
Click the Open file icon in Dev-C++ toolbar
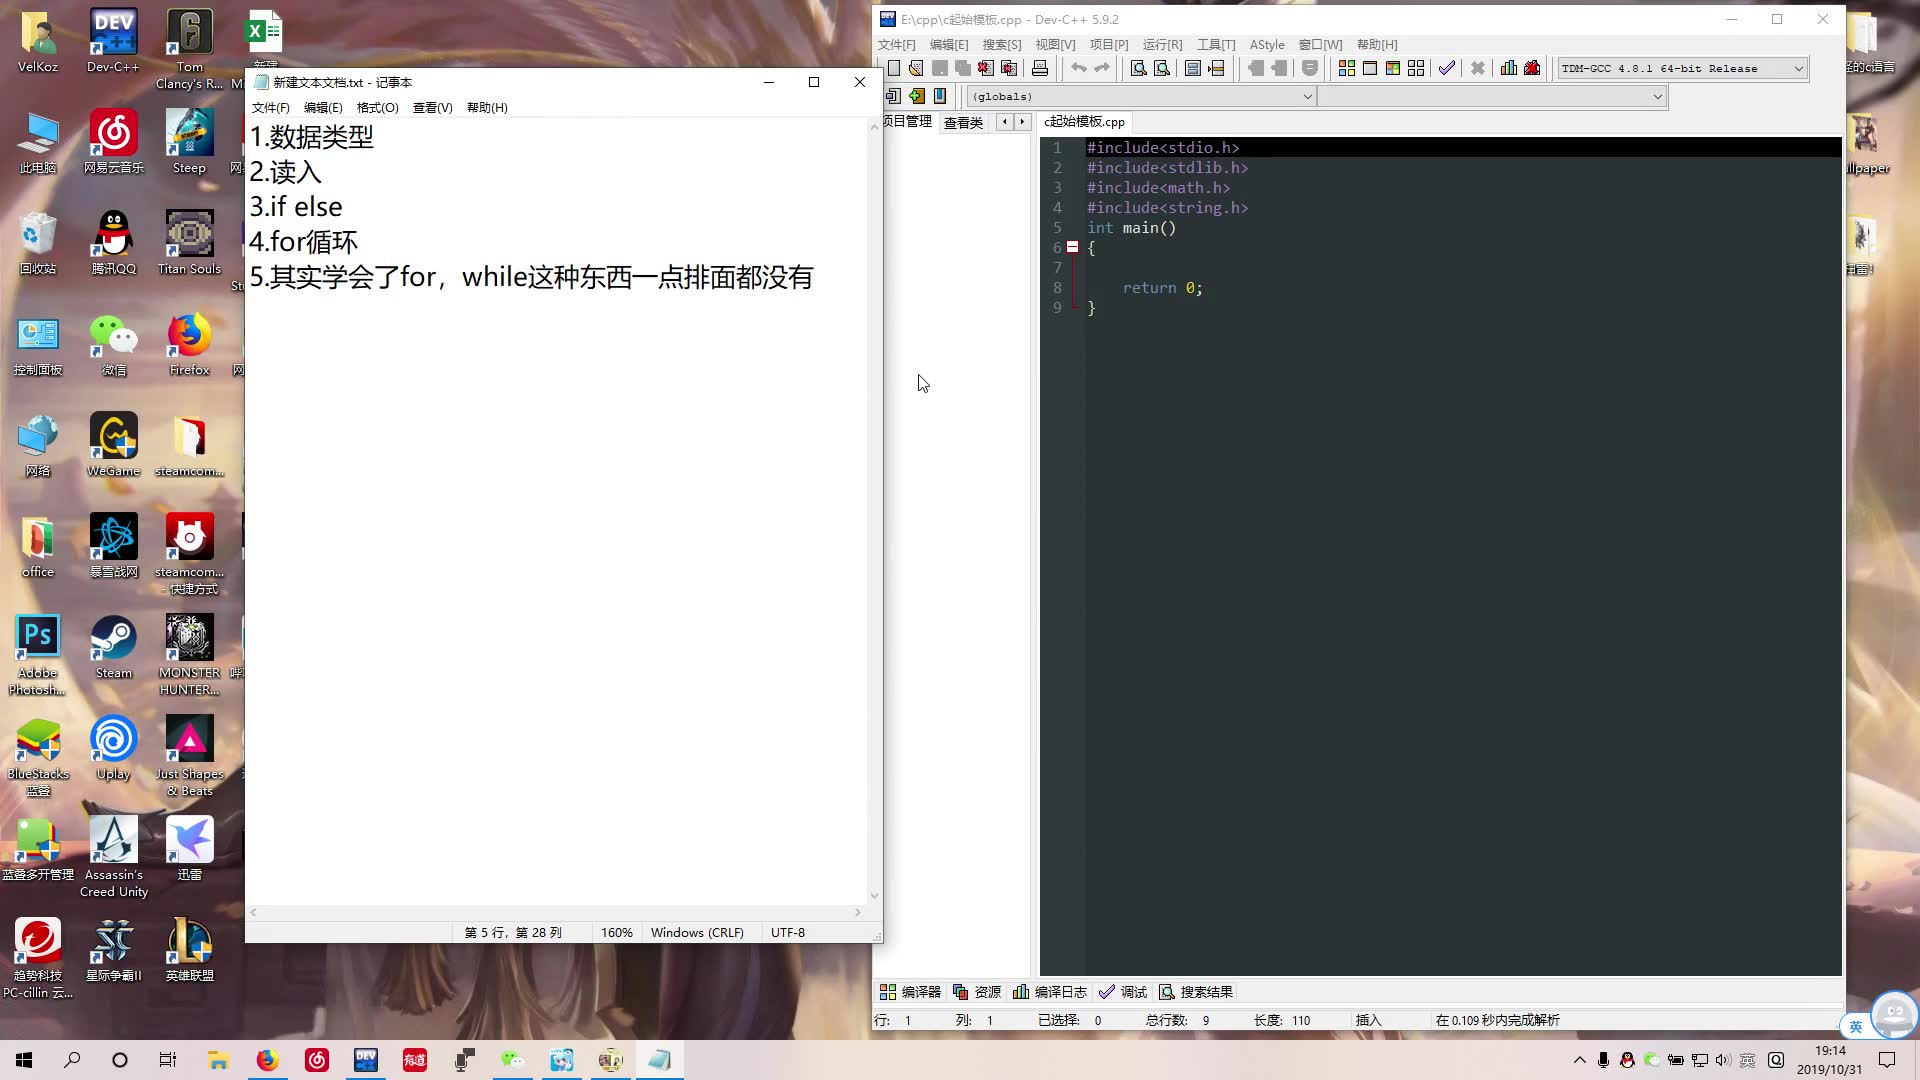[916, 68]
